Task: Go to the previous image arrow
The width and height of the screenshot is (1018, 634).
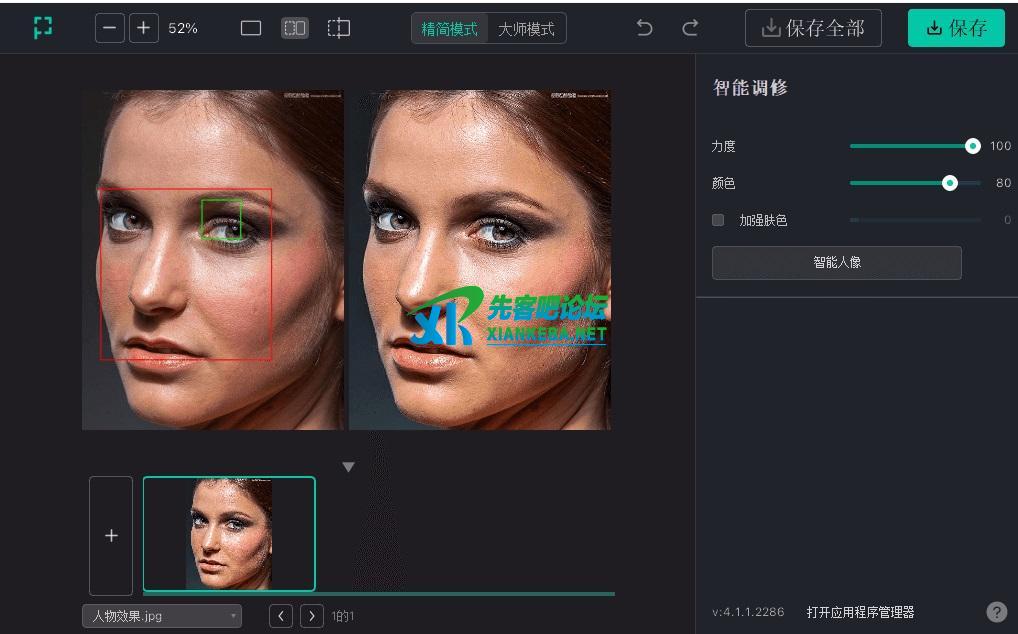Action: tap(281, 616)
